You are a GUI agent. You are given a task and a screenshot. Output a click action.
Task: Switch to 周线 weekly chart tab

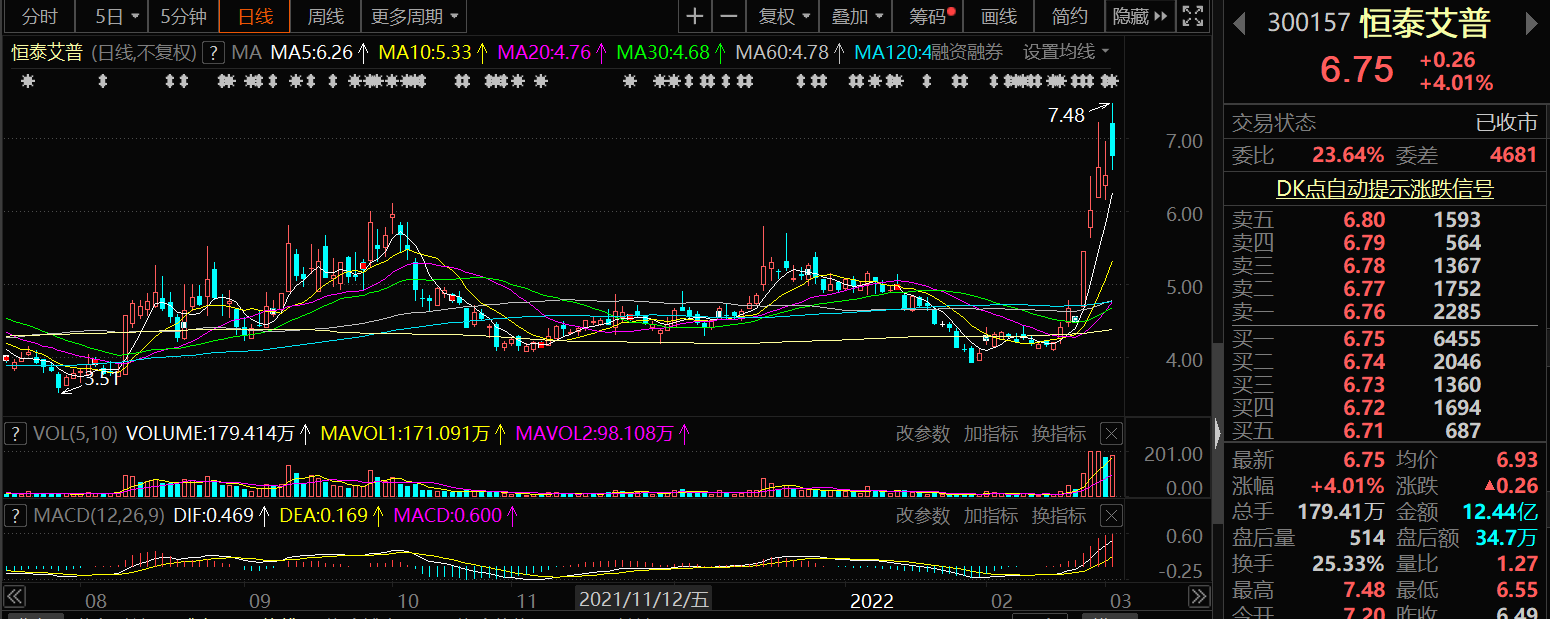[x=326, y=16]
